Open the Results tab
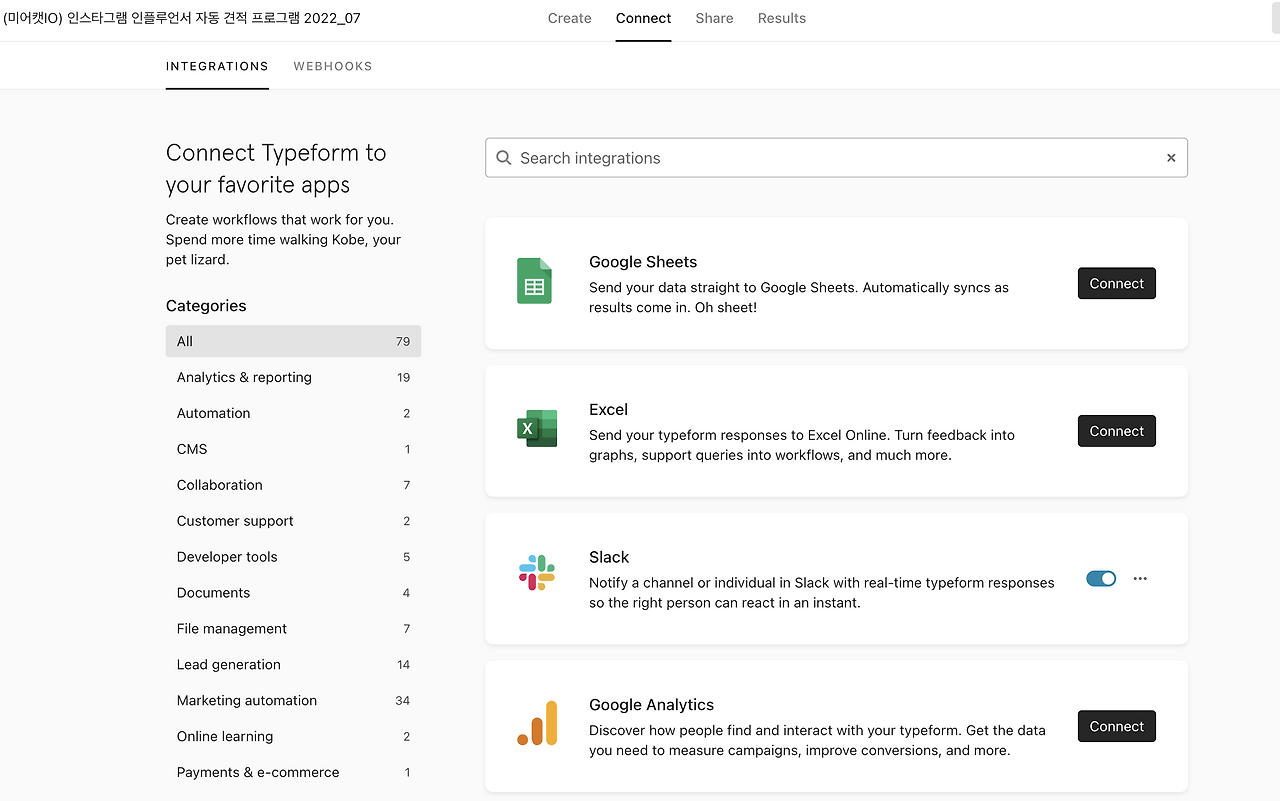The width and height of the screenshot is (1280, 801). tap(781, 18)
